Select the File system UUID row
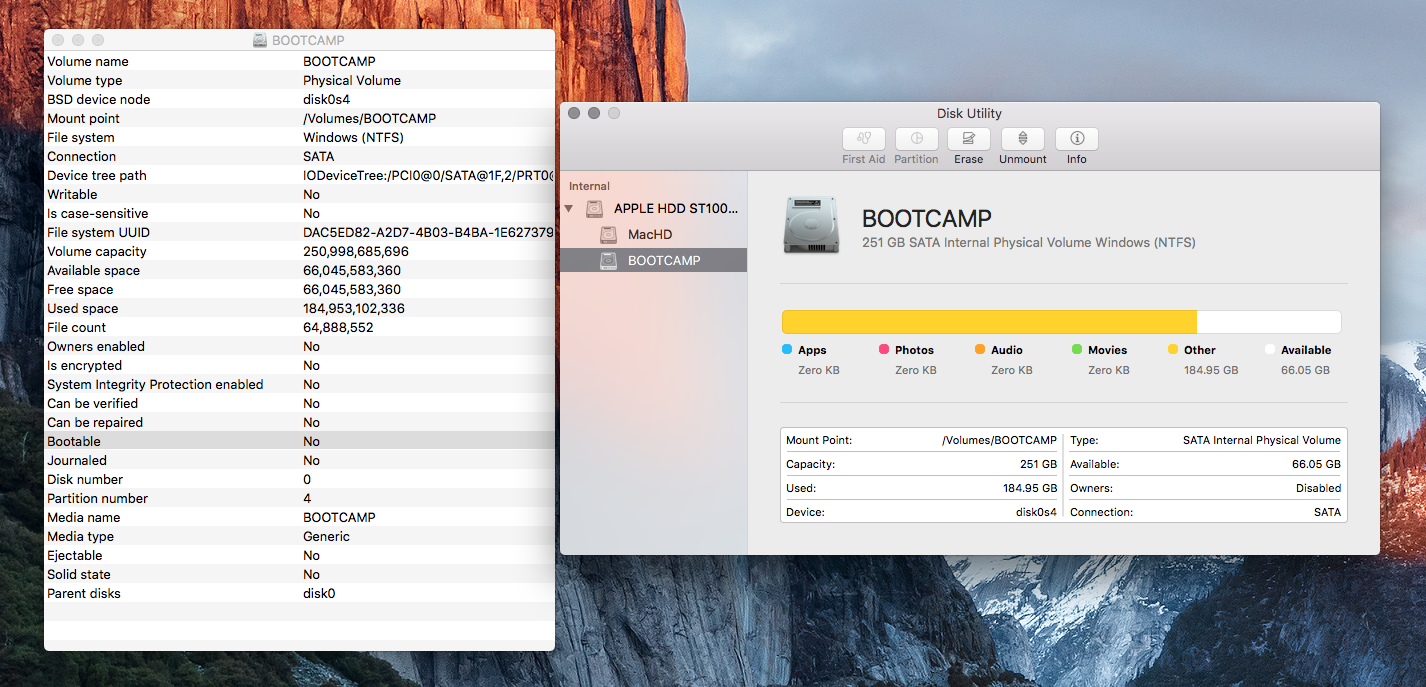This screenshot has height=687, width=1426. [x=299, y=232]
